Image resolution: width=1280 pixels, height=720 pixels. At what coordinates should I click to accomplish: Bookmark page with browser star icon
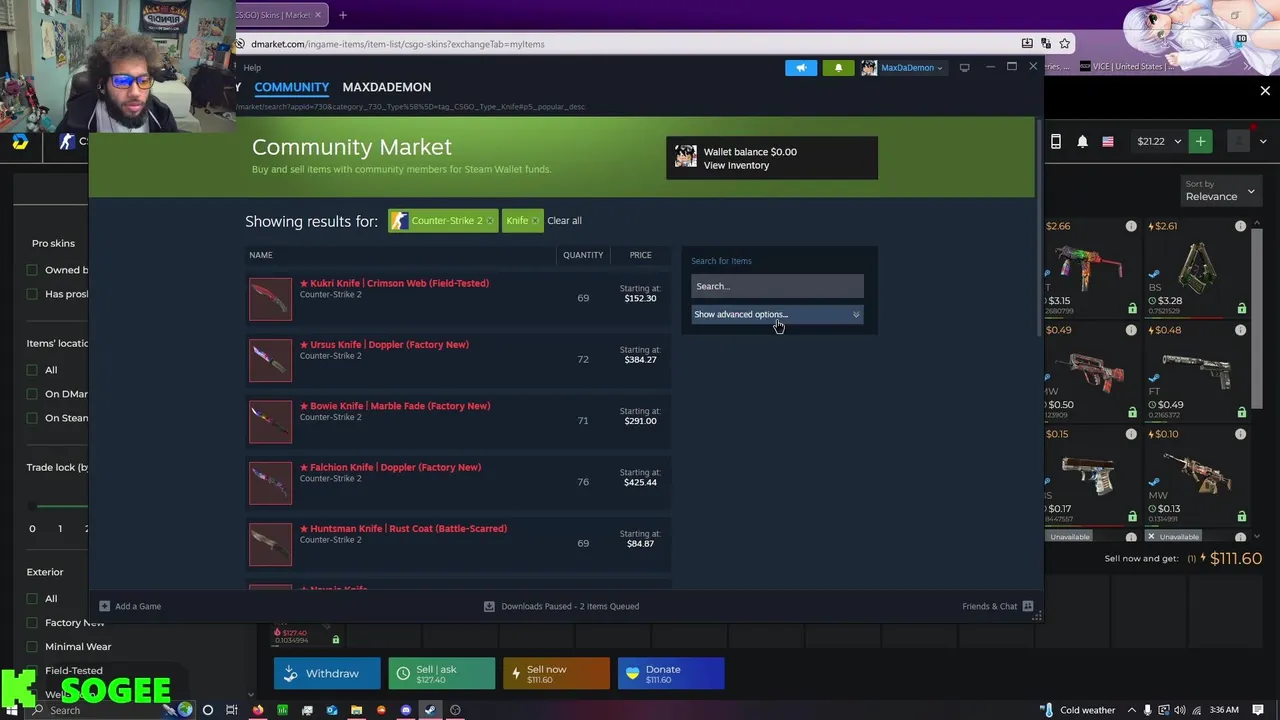point(1065,44)
